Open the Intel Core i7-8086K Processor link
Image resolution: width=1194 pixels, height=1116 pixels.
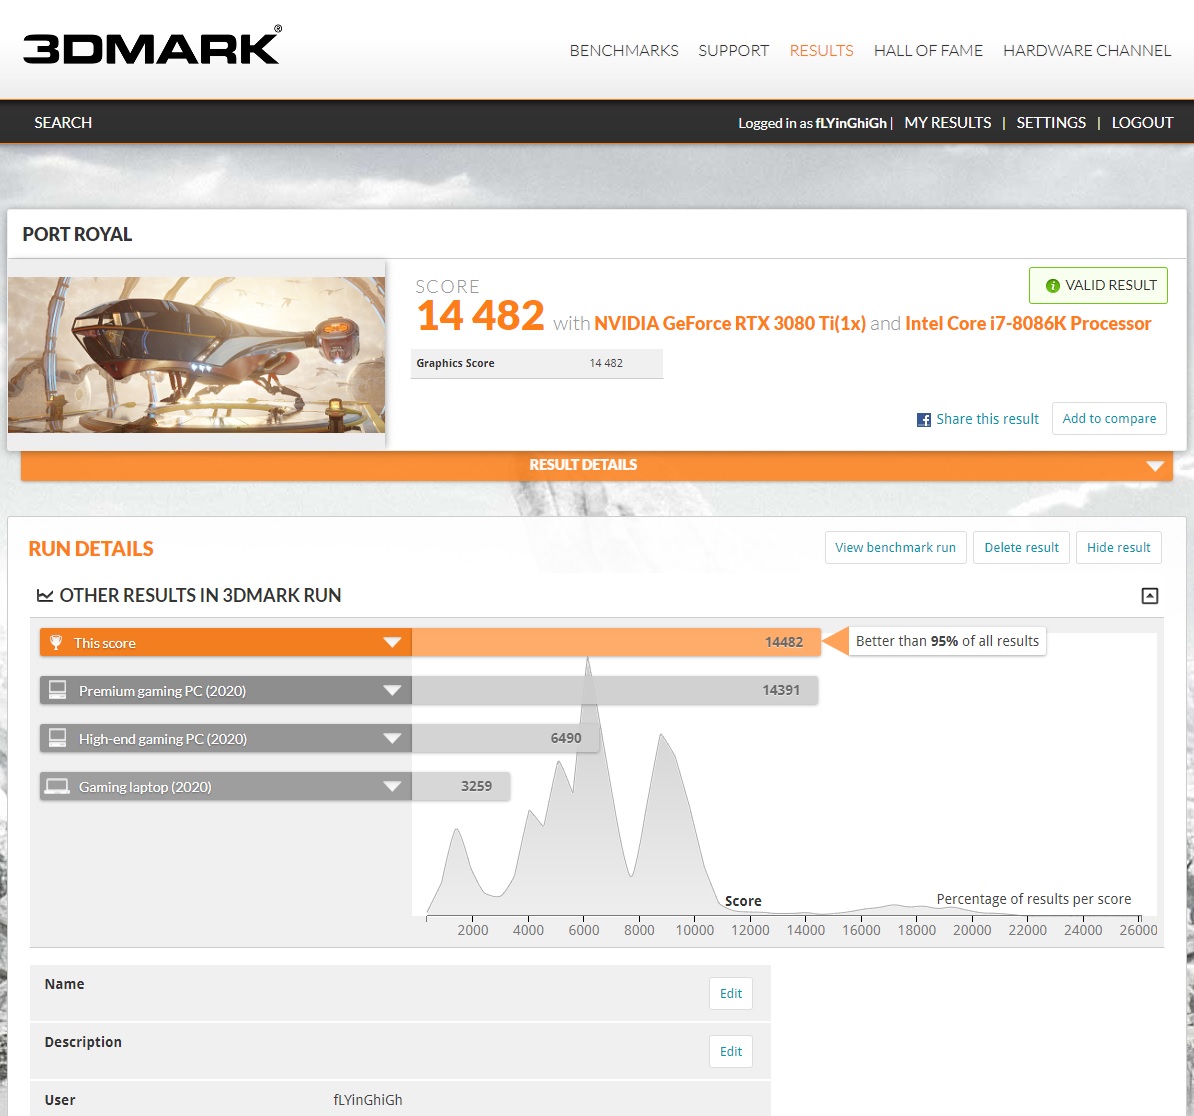pos(1028,324)
